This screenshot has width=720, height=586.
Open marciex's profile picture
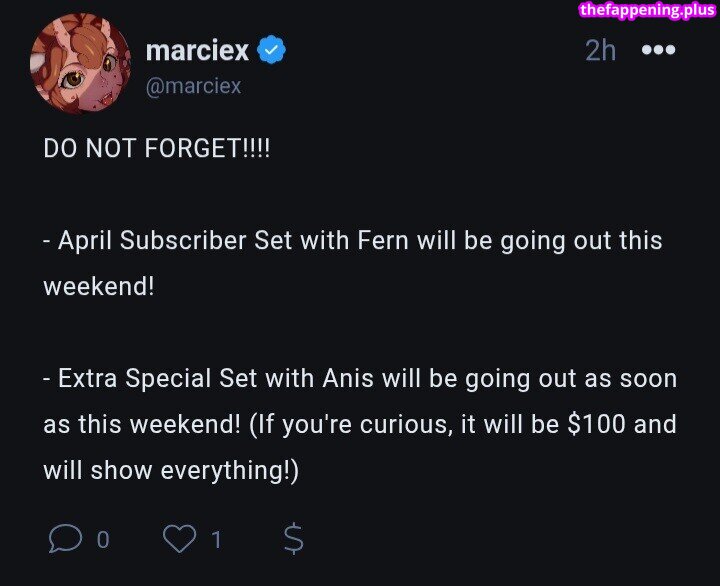click(80, 64)
